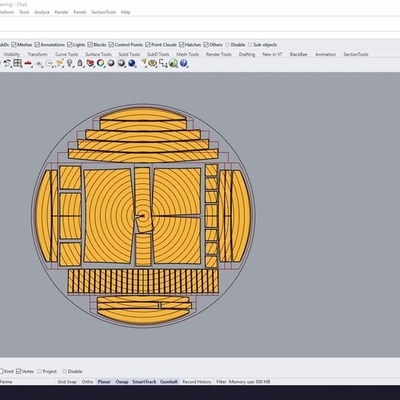Viewport: 400px width, 400px height.
Task: Click the green globe icon
Action: coord(173,63)
